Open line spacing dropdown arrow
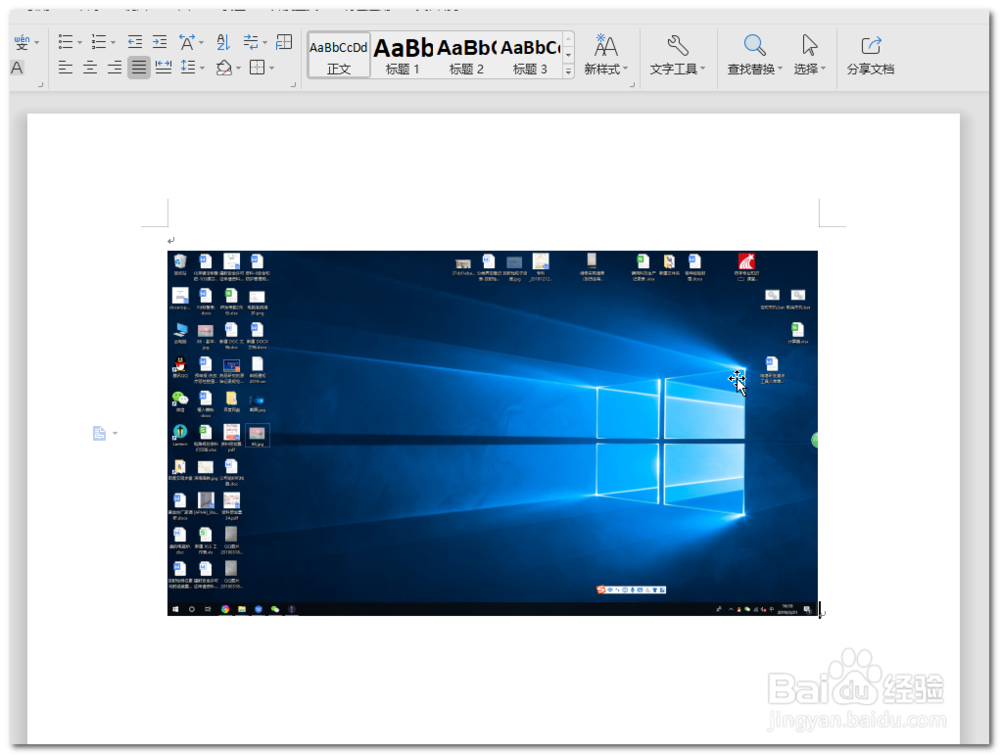The image size is (1000, 755). (x=202, y=68)
